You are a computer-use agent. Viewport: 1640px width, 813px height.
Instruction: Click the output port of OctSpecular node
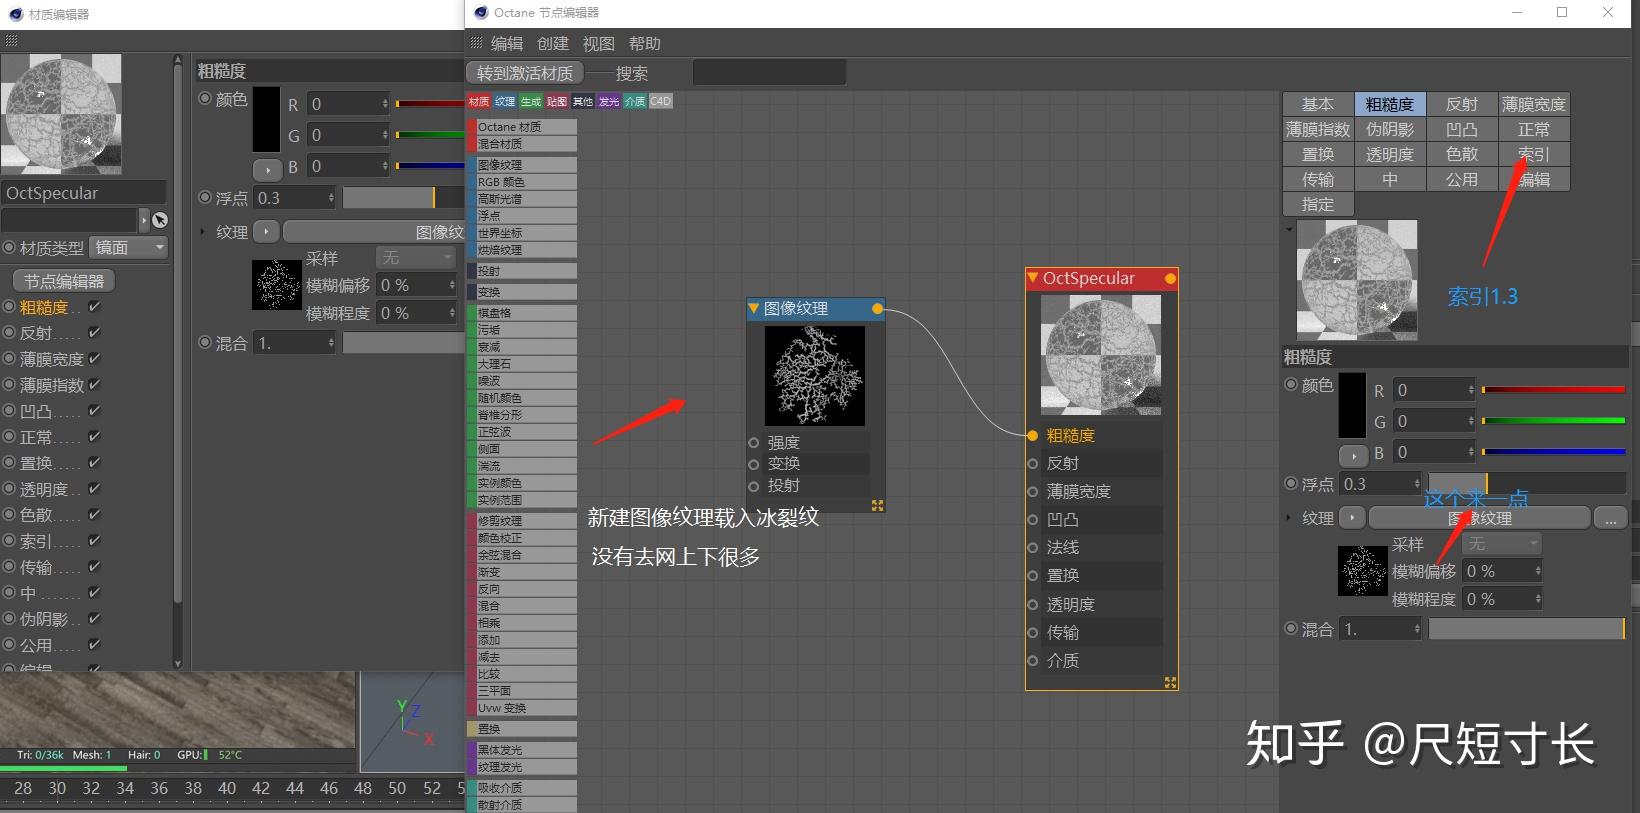(x=1170, y=279)
